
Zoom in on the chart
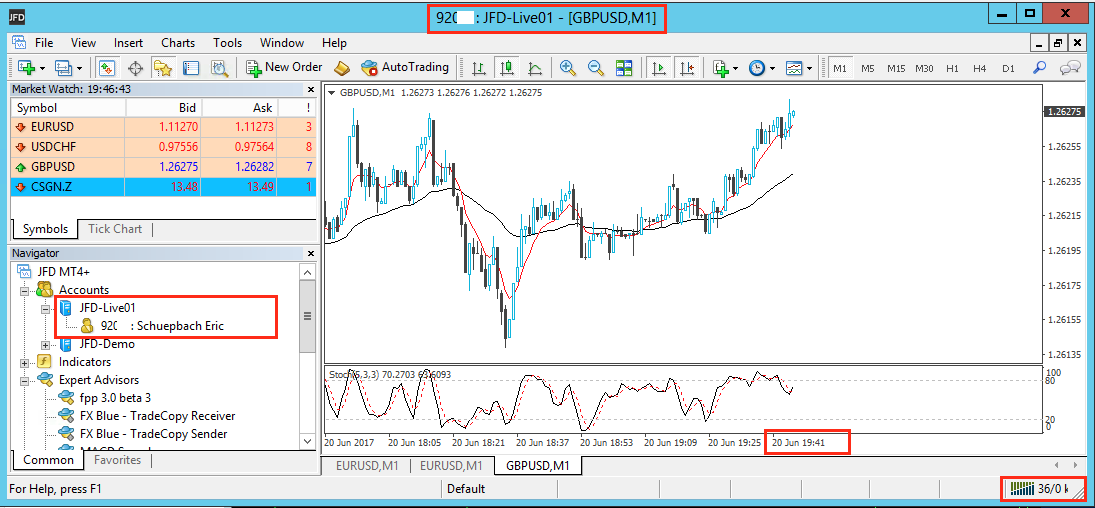[568, 67]
